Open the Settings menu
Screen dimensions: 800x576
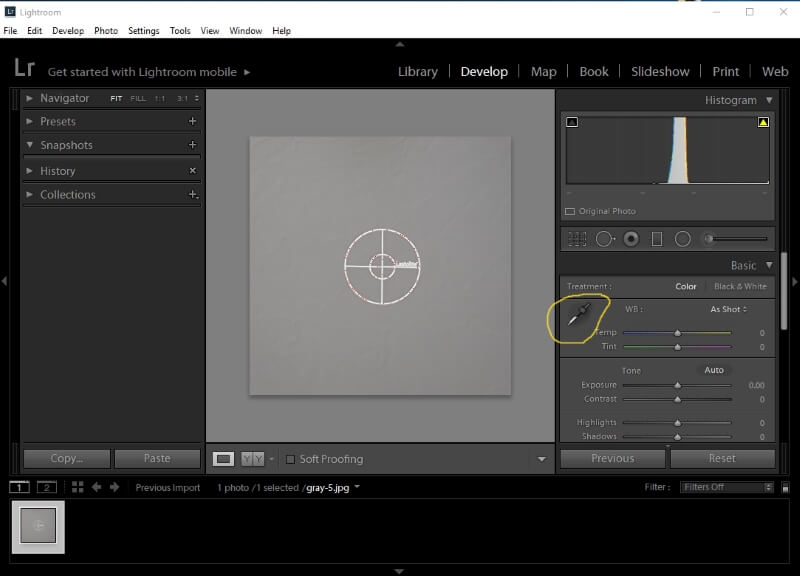(x=143, y=31)
